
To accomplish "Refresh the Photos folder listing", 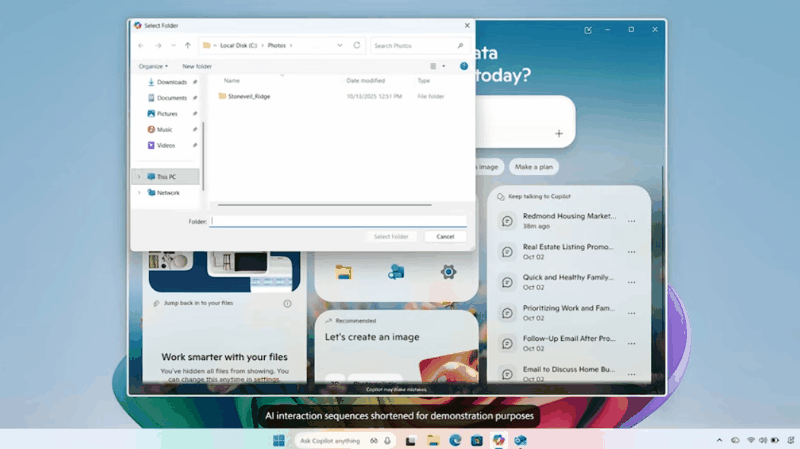I will pyautogui.click(x=357, y=45).
